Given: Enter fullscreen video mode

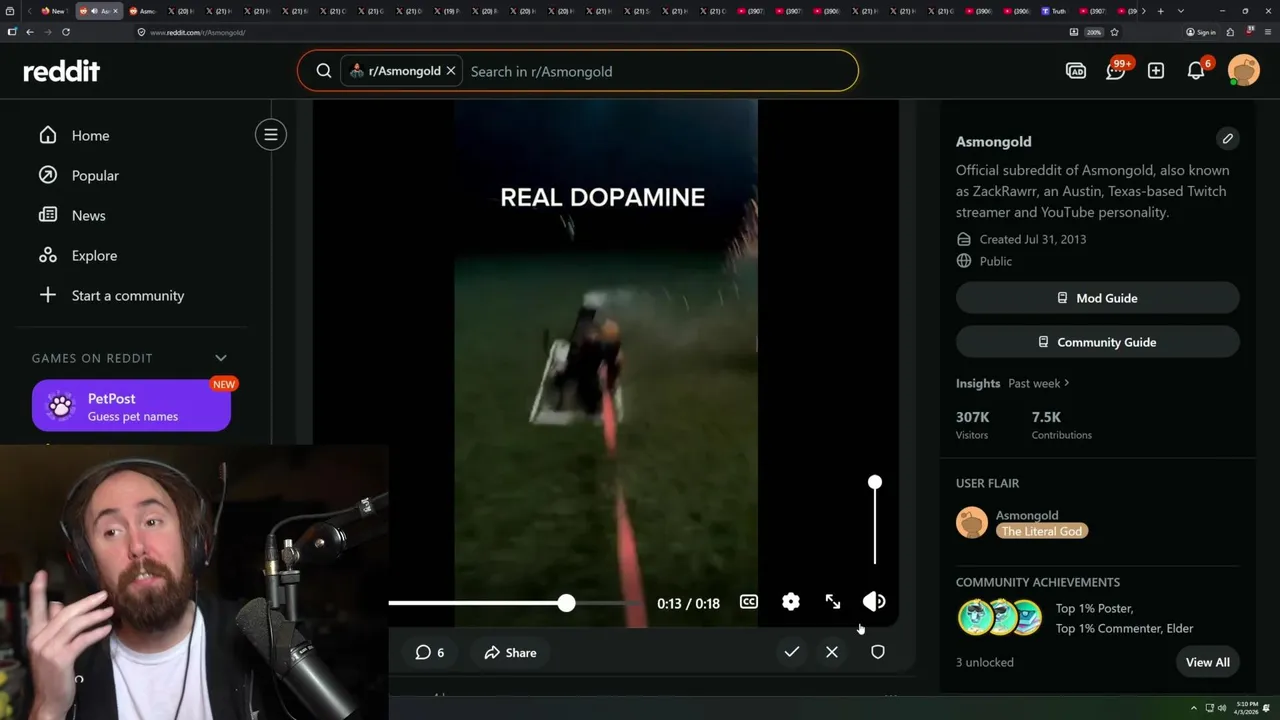Looking at the screenshot, I should click(833, 602).
